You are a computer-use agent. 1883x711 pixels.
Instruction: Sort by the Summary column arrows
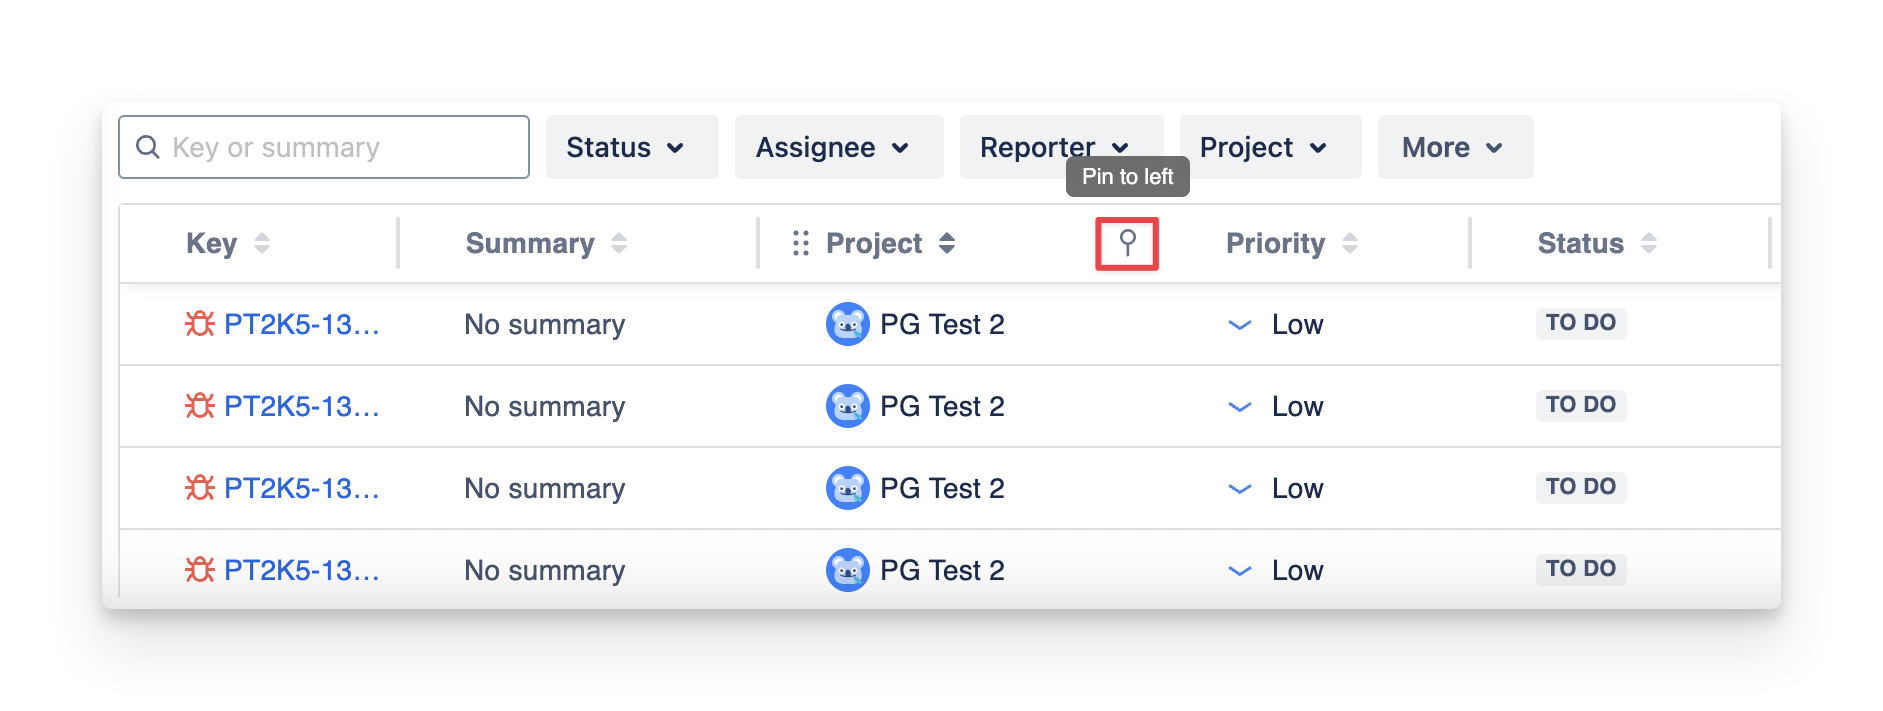point(619,243)
